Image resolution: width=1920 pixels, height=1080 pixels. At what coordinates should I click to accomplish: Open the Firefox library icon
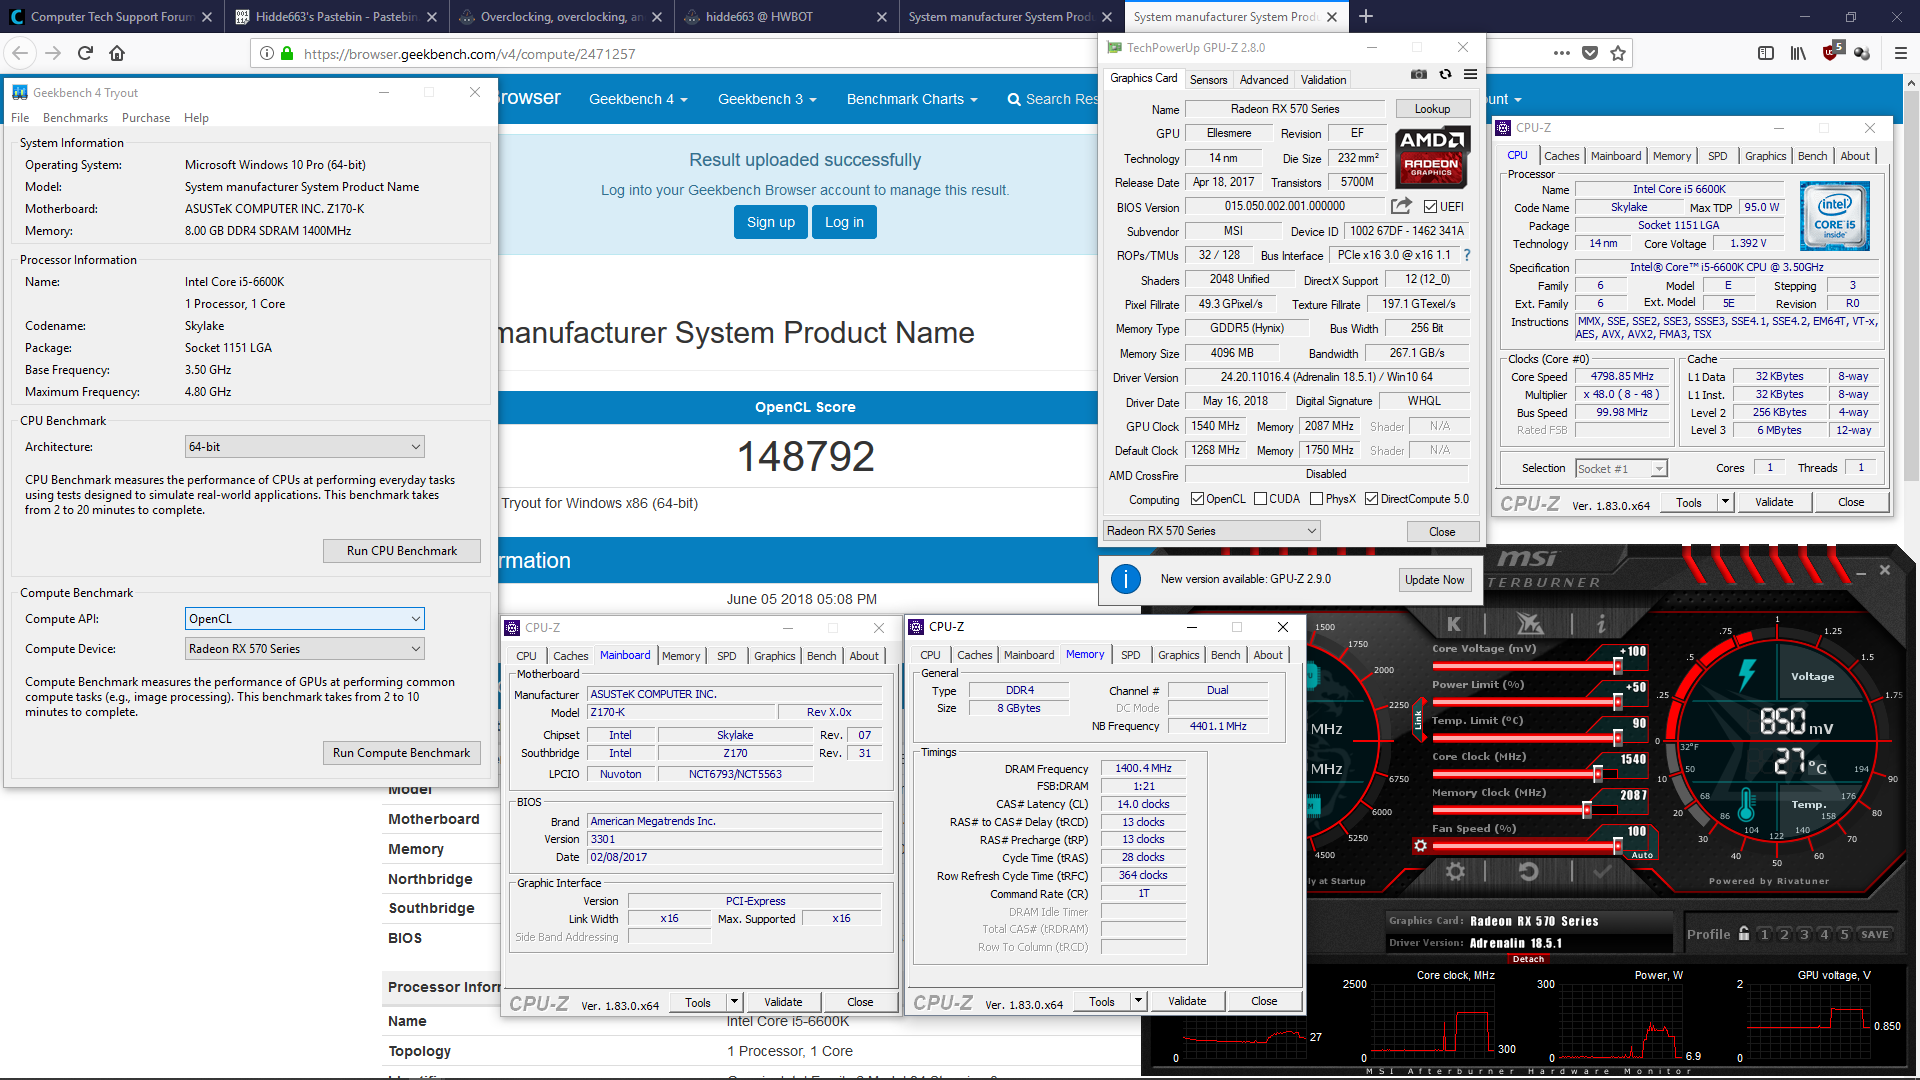(x=1798, y=53)
